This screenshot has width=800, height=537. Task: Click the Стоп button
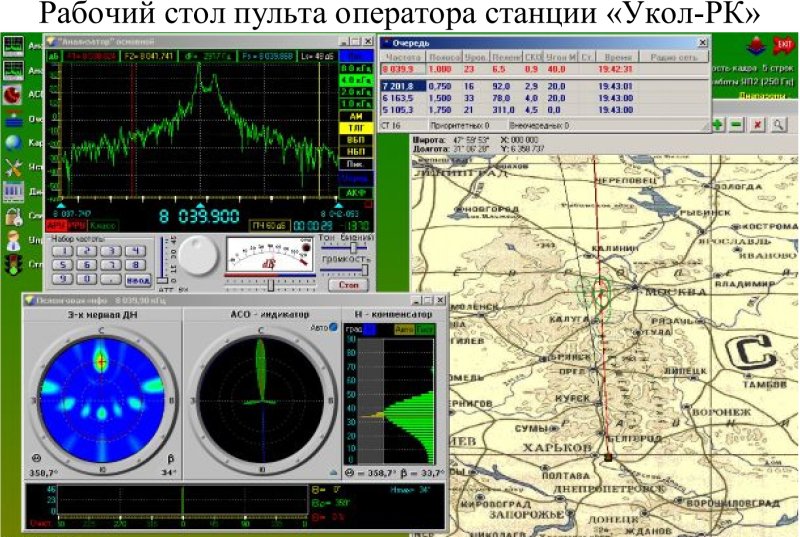pos(348,285)
